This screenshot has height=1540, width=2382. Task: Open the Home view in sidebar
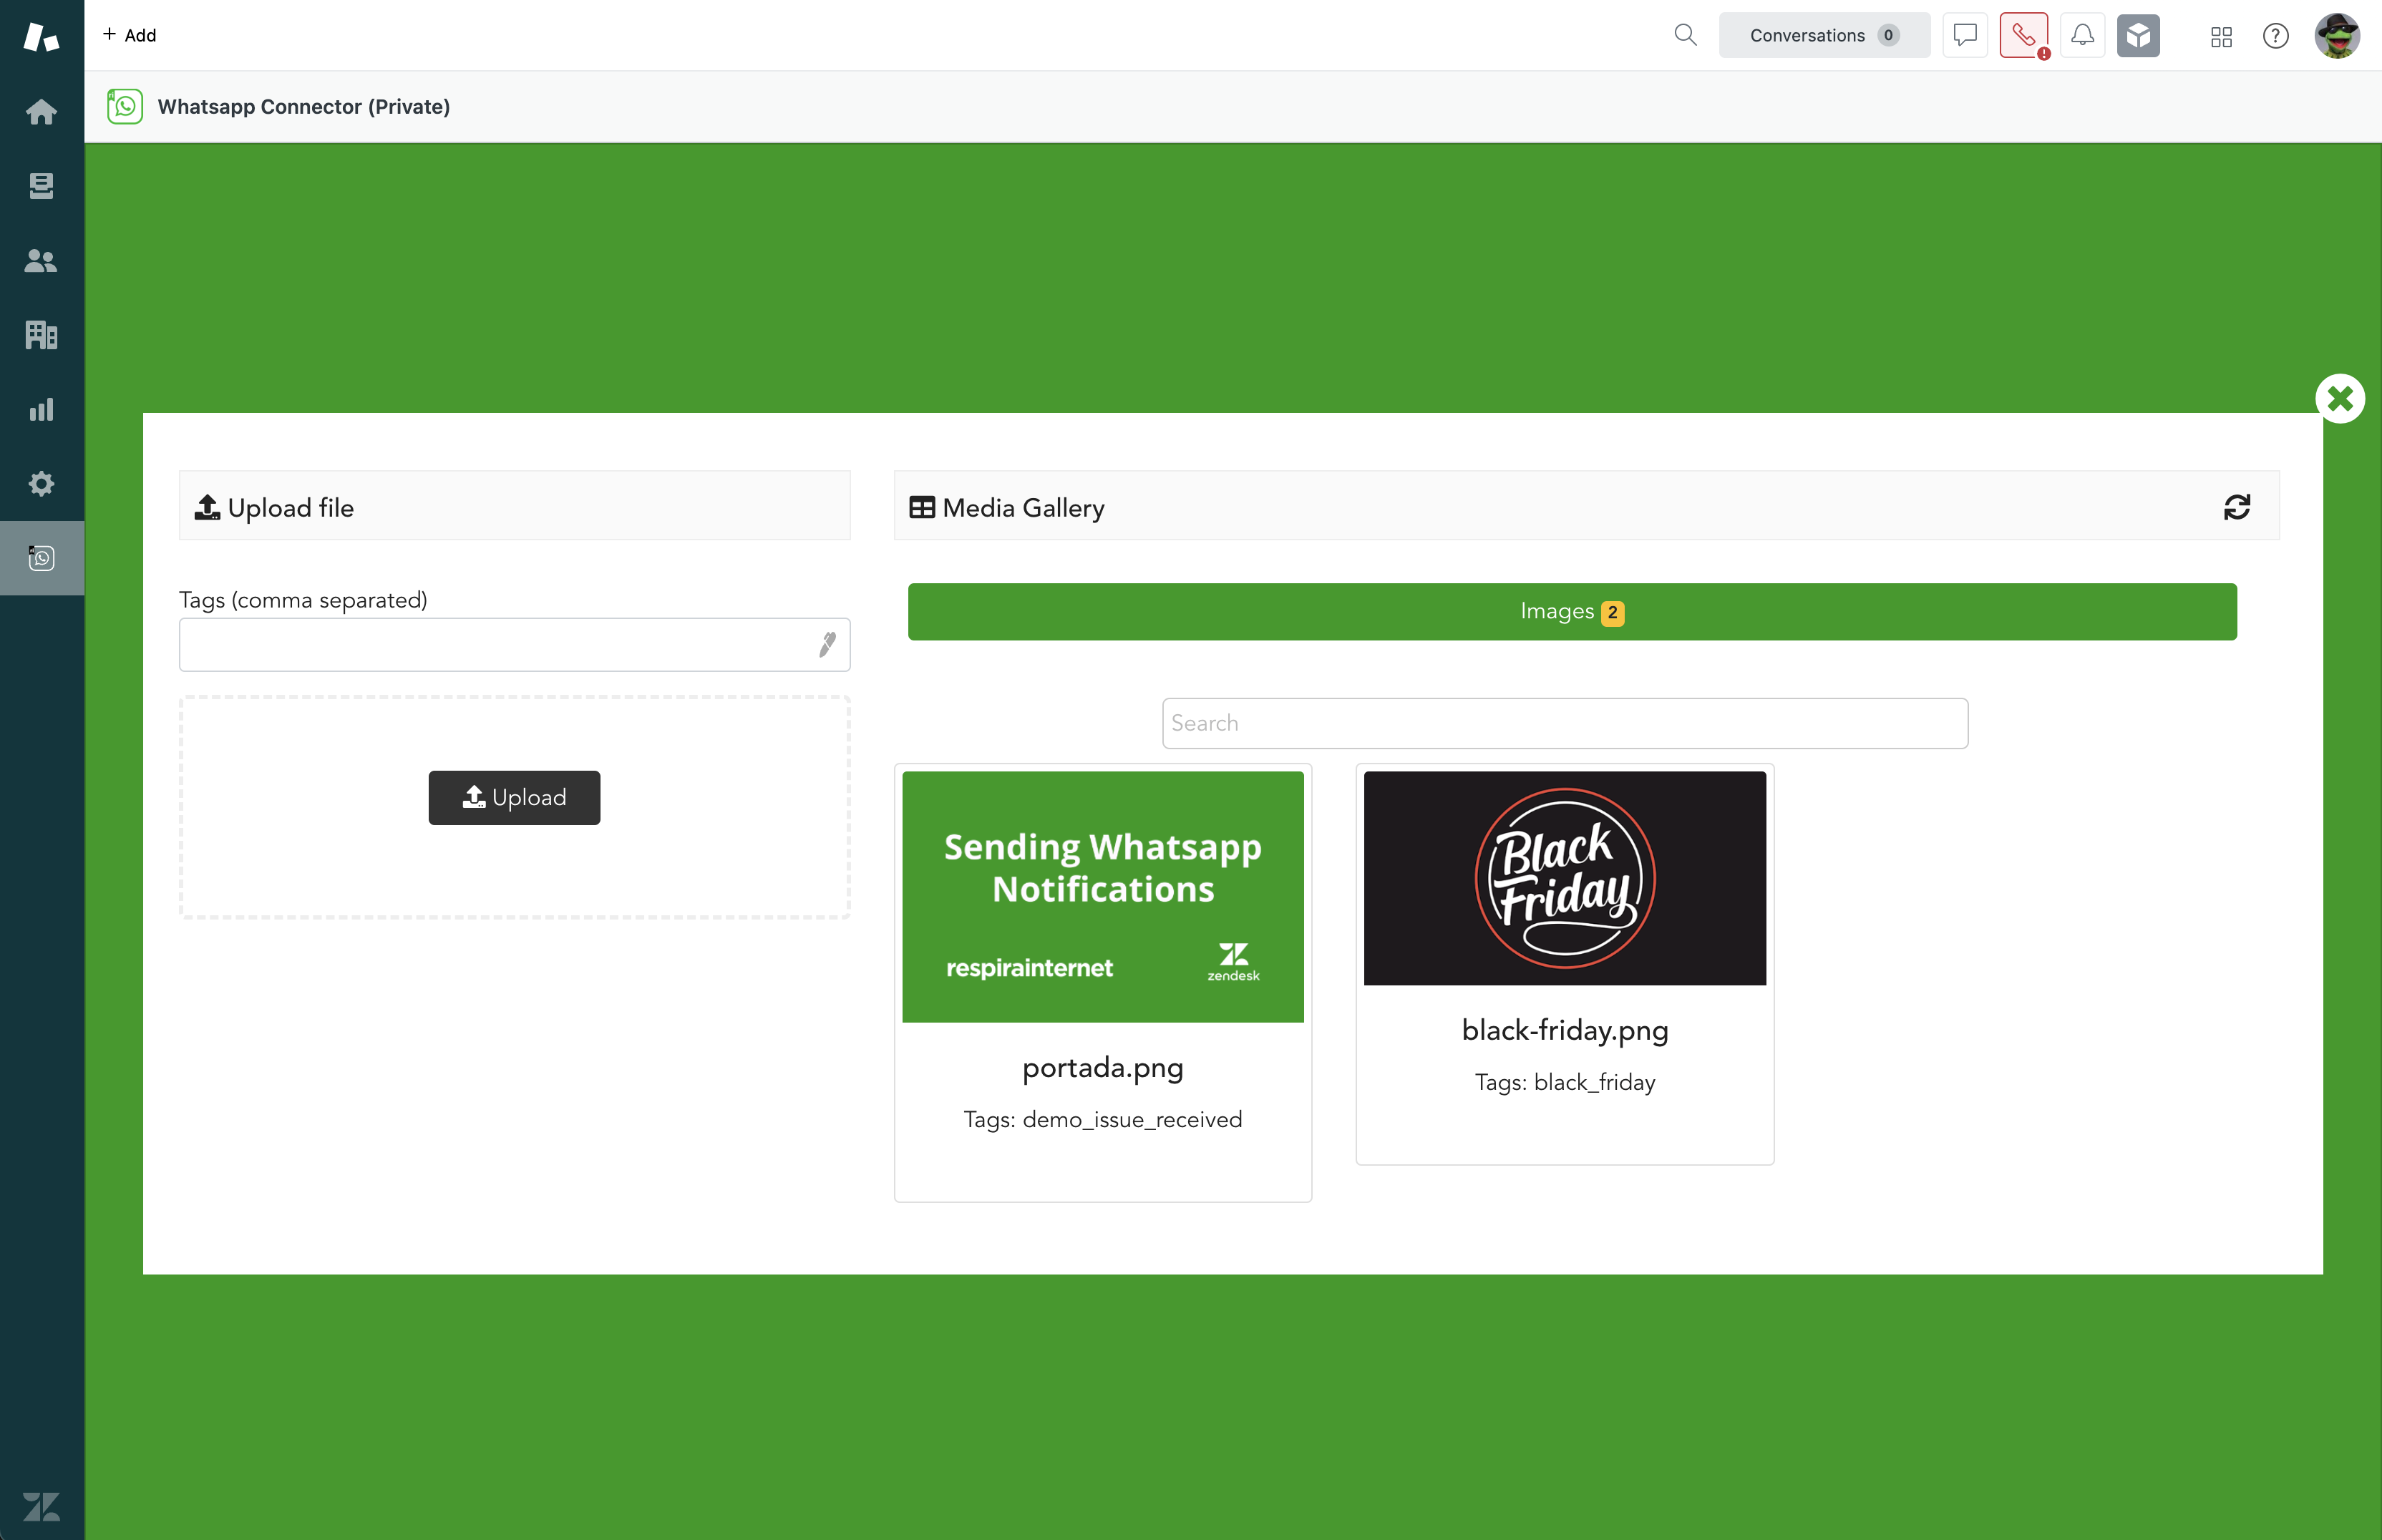(x=41, y=111)
